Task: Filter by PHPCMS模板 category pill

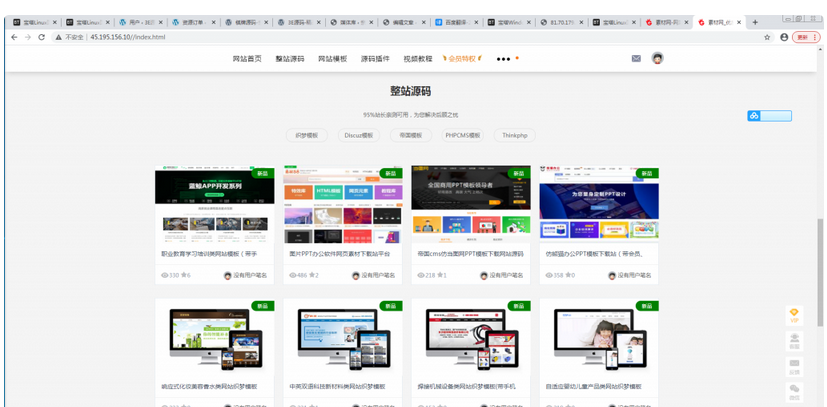Action: [463, 135]
